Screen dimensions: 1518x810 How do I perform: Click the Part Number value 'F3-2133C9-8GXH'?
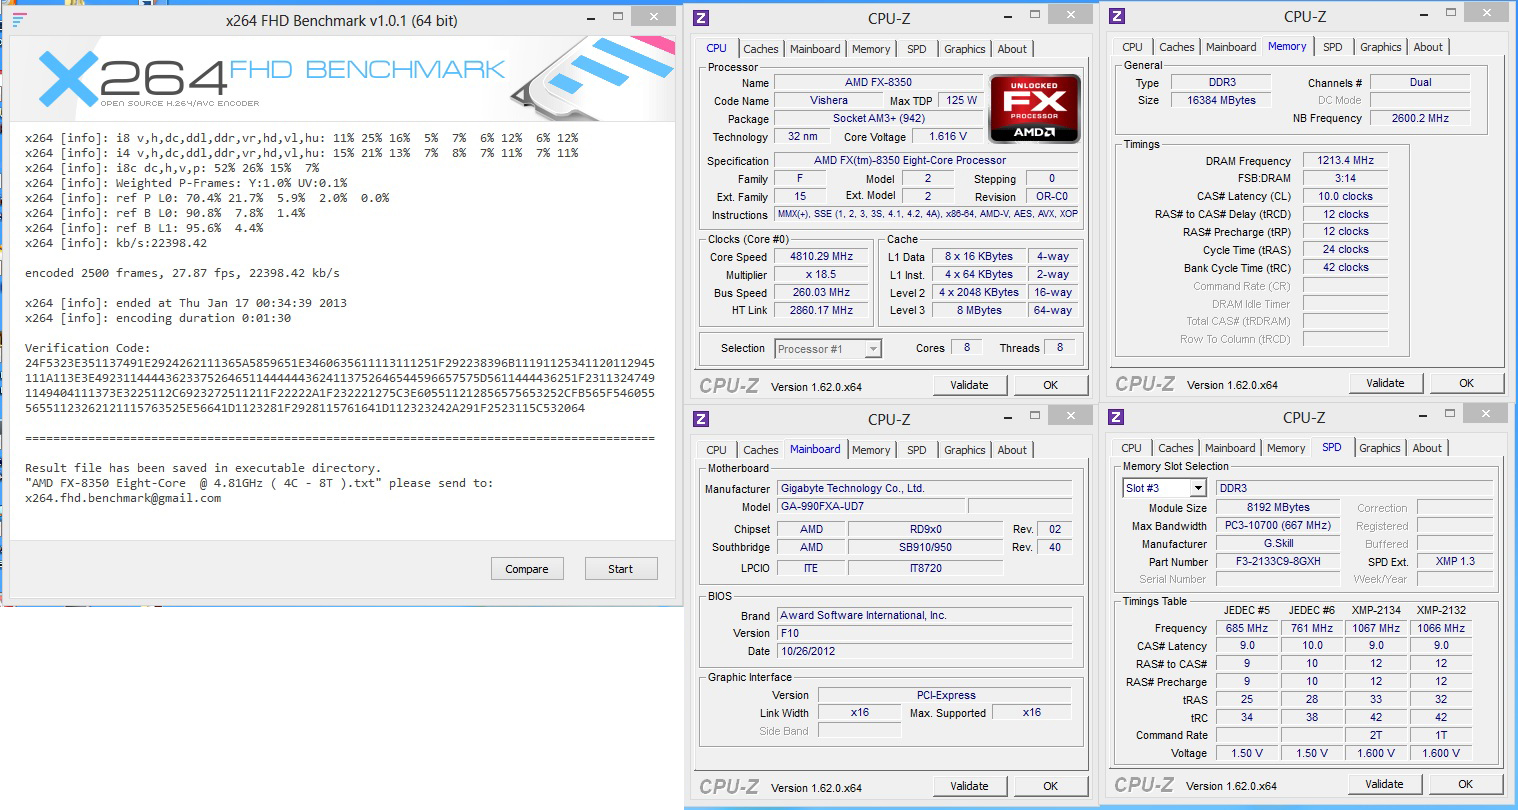click(x=1278, y=561)
